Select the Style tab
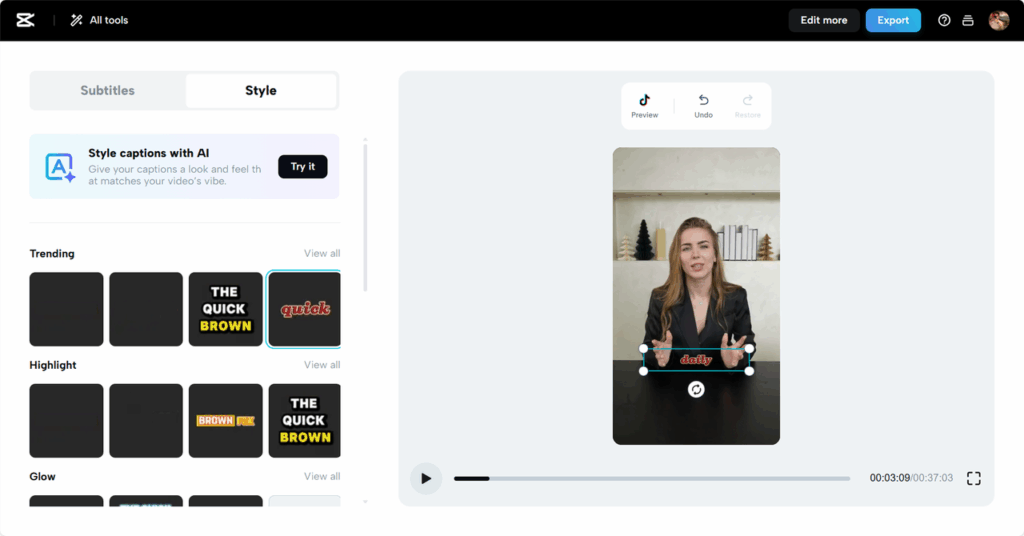The height and width of the screenshot is (536, 1024). [x=261, y=90]
